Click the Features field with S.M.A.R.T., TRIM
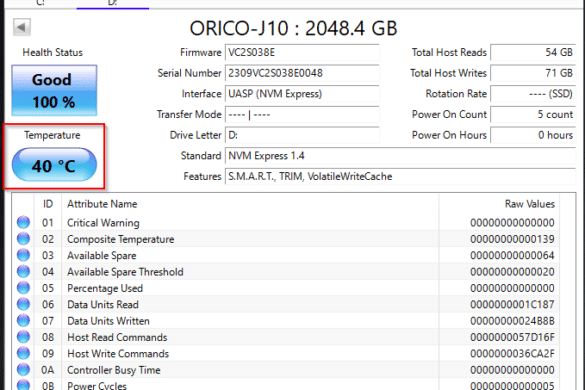Viewport: 585px width, 390px height. [x=400, y=177]
